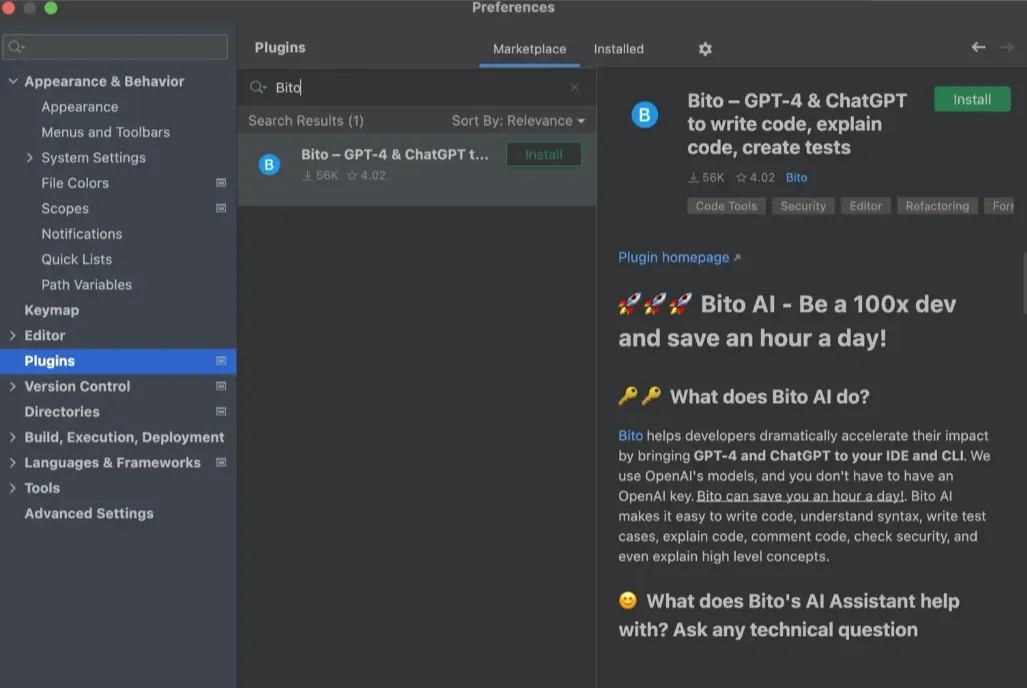This screenshot has width=1027, height=688.
Task: Click the forward navigation arrow
Action: (1008, 46)
